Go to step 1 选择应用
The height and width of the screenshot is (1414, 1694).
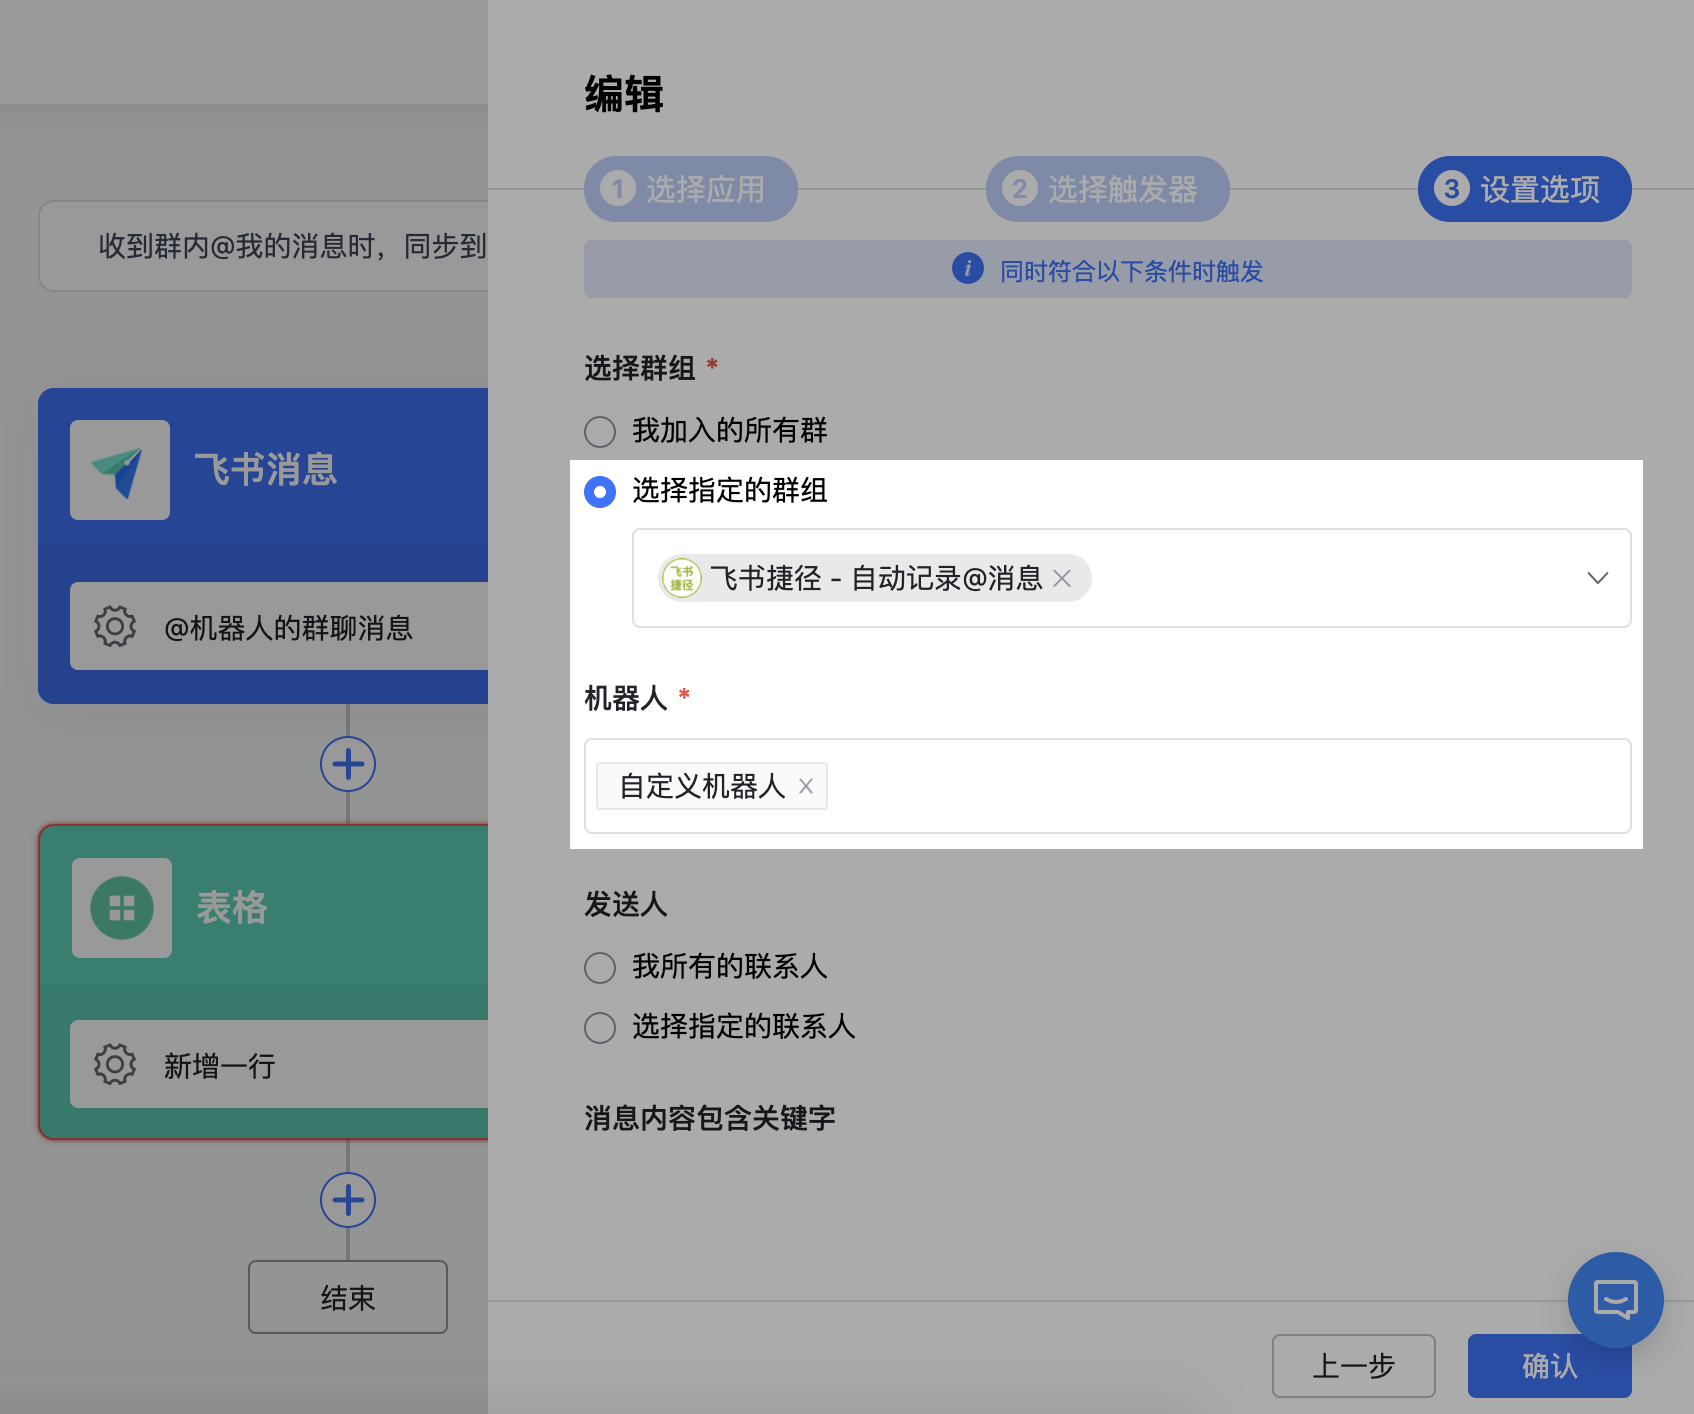tap(691, 189)
